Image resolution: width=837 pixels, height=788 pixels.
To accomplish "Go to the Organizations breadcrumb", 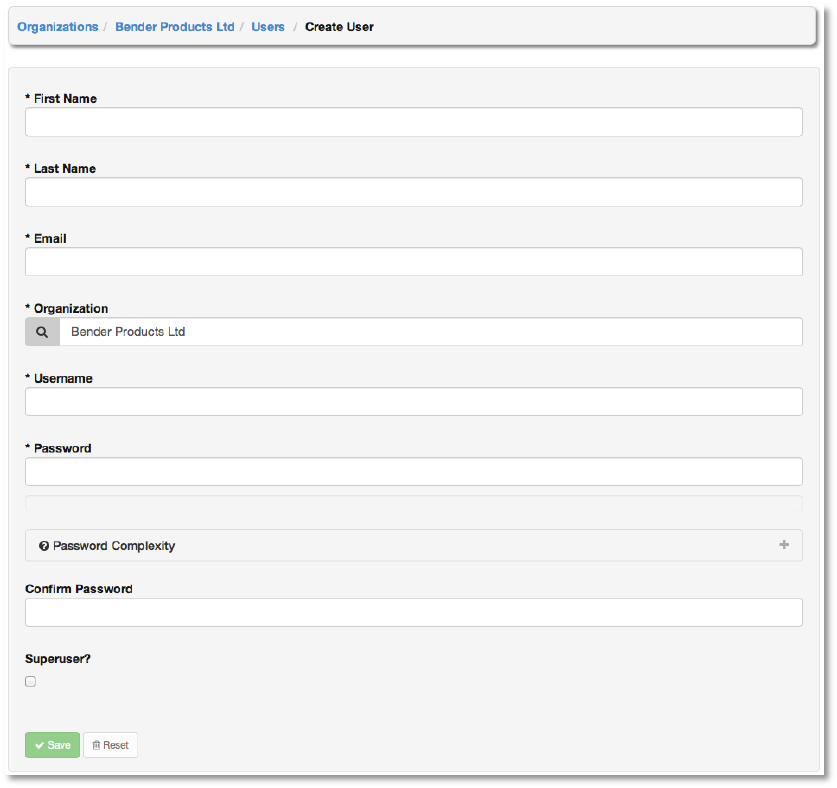I will coord(58,27).
